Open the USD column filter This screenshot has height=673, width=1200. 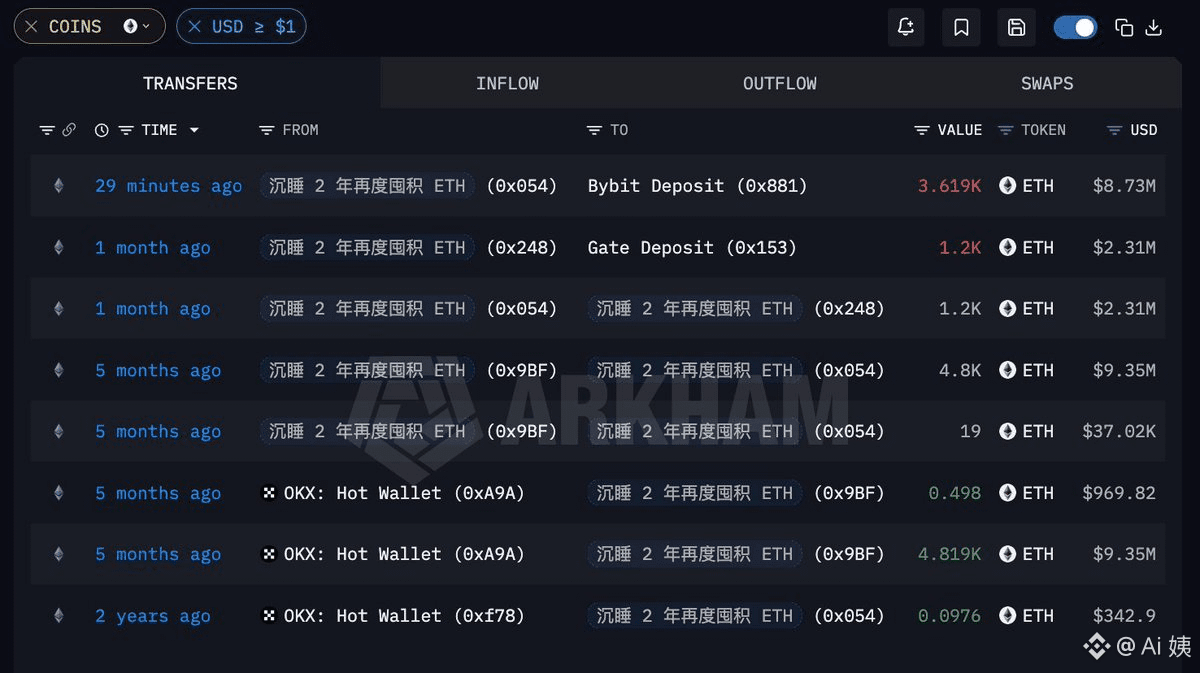coord(1114,130)
